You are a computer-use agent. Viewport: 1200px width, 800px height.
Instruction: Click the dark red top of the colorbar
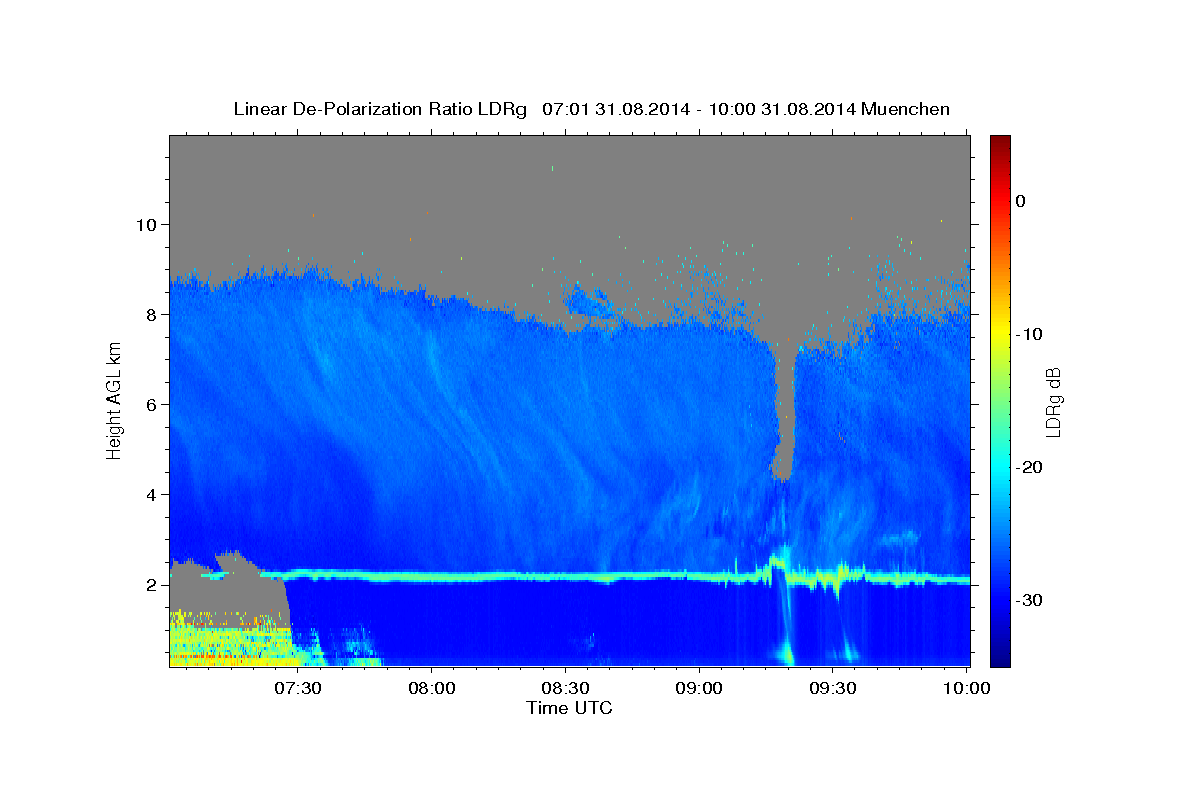(1000, 145)
